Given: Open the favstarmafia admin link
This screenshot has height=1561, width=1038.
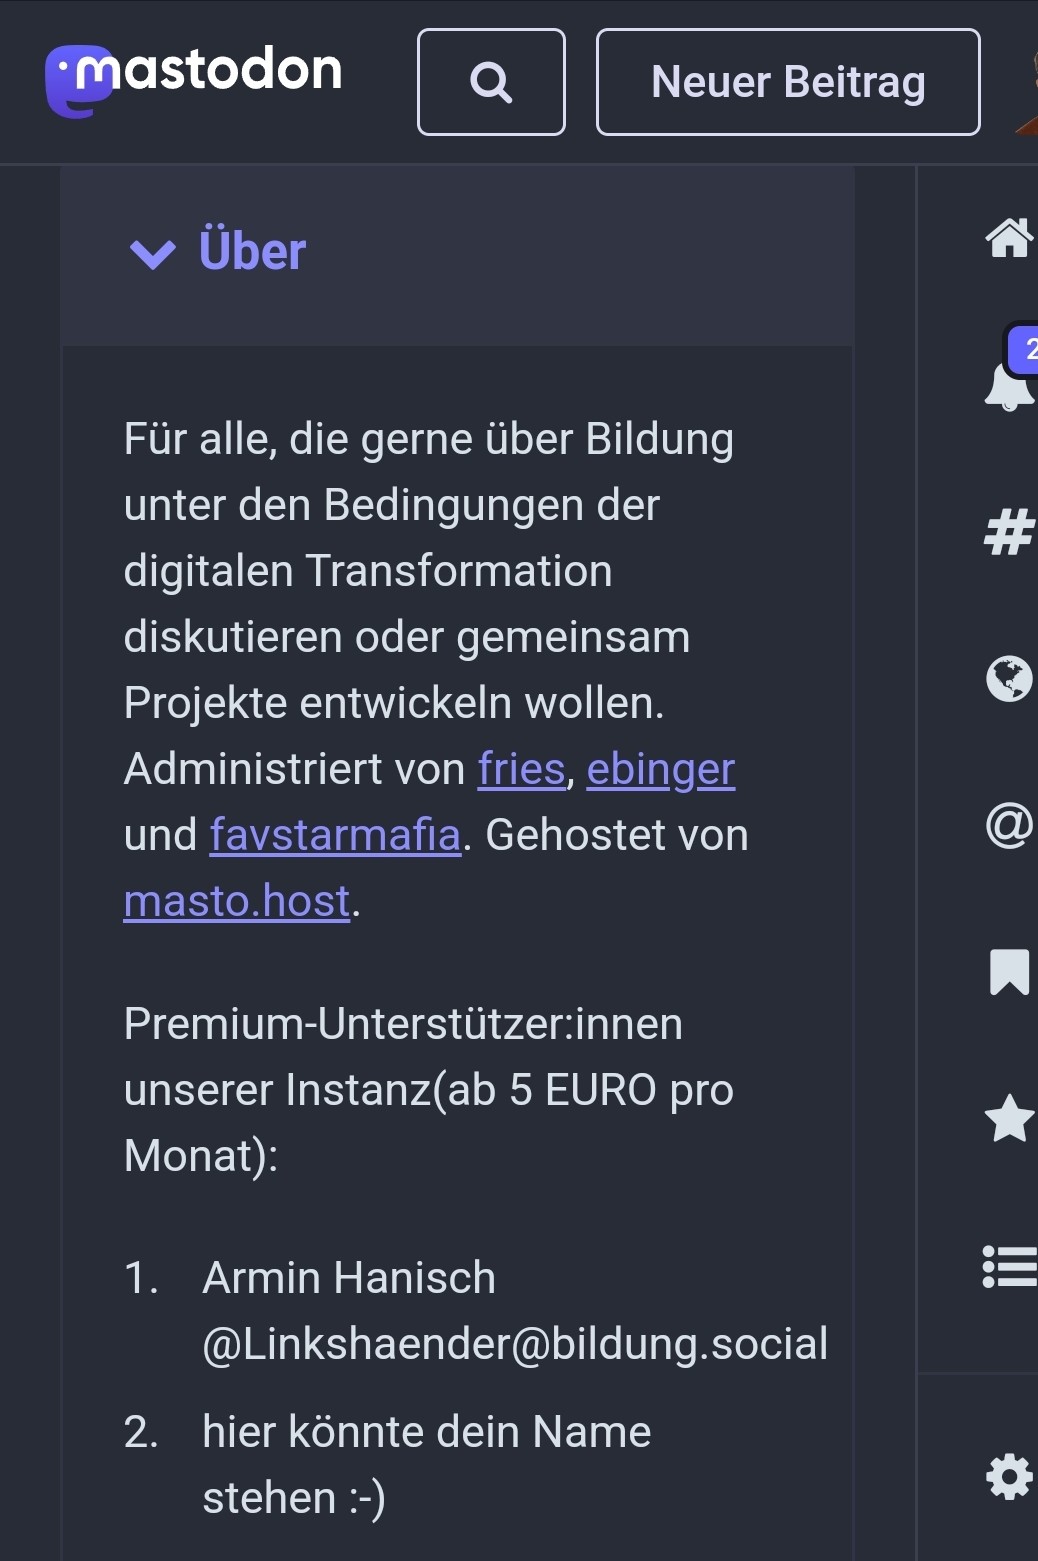Looking at the screenshot, I should coord(335,835).
